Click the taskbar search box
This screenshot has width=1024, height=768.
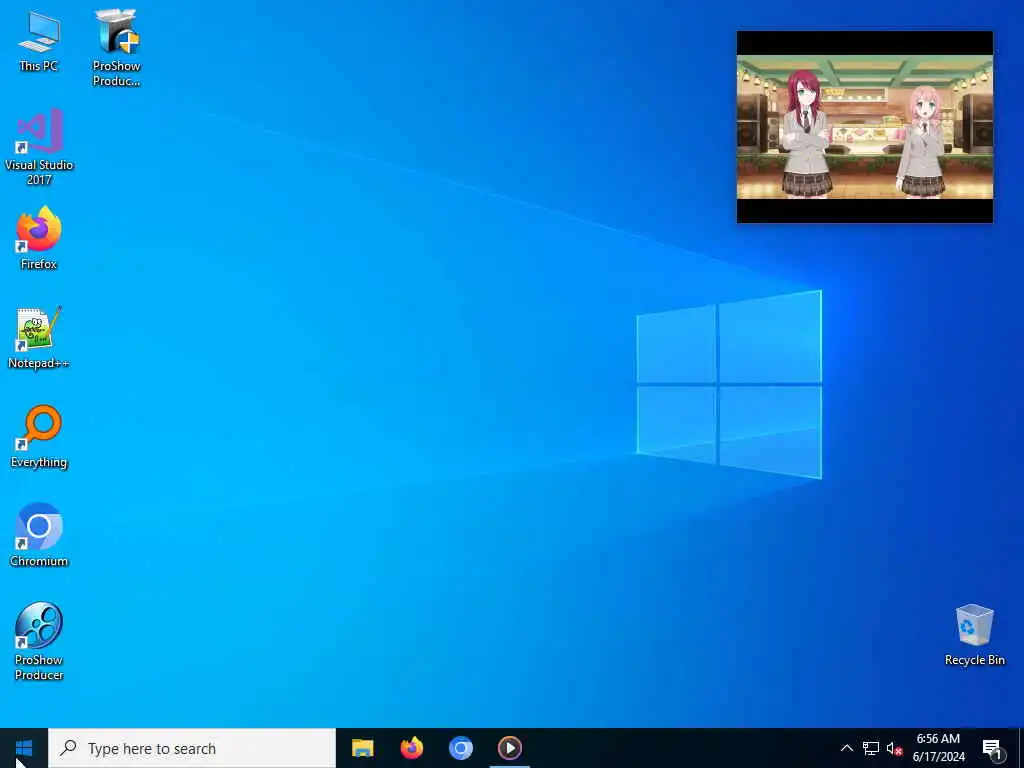tap(192, 748)
